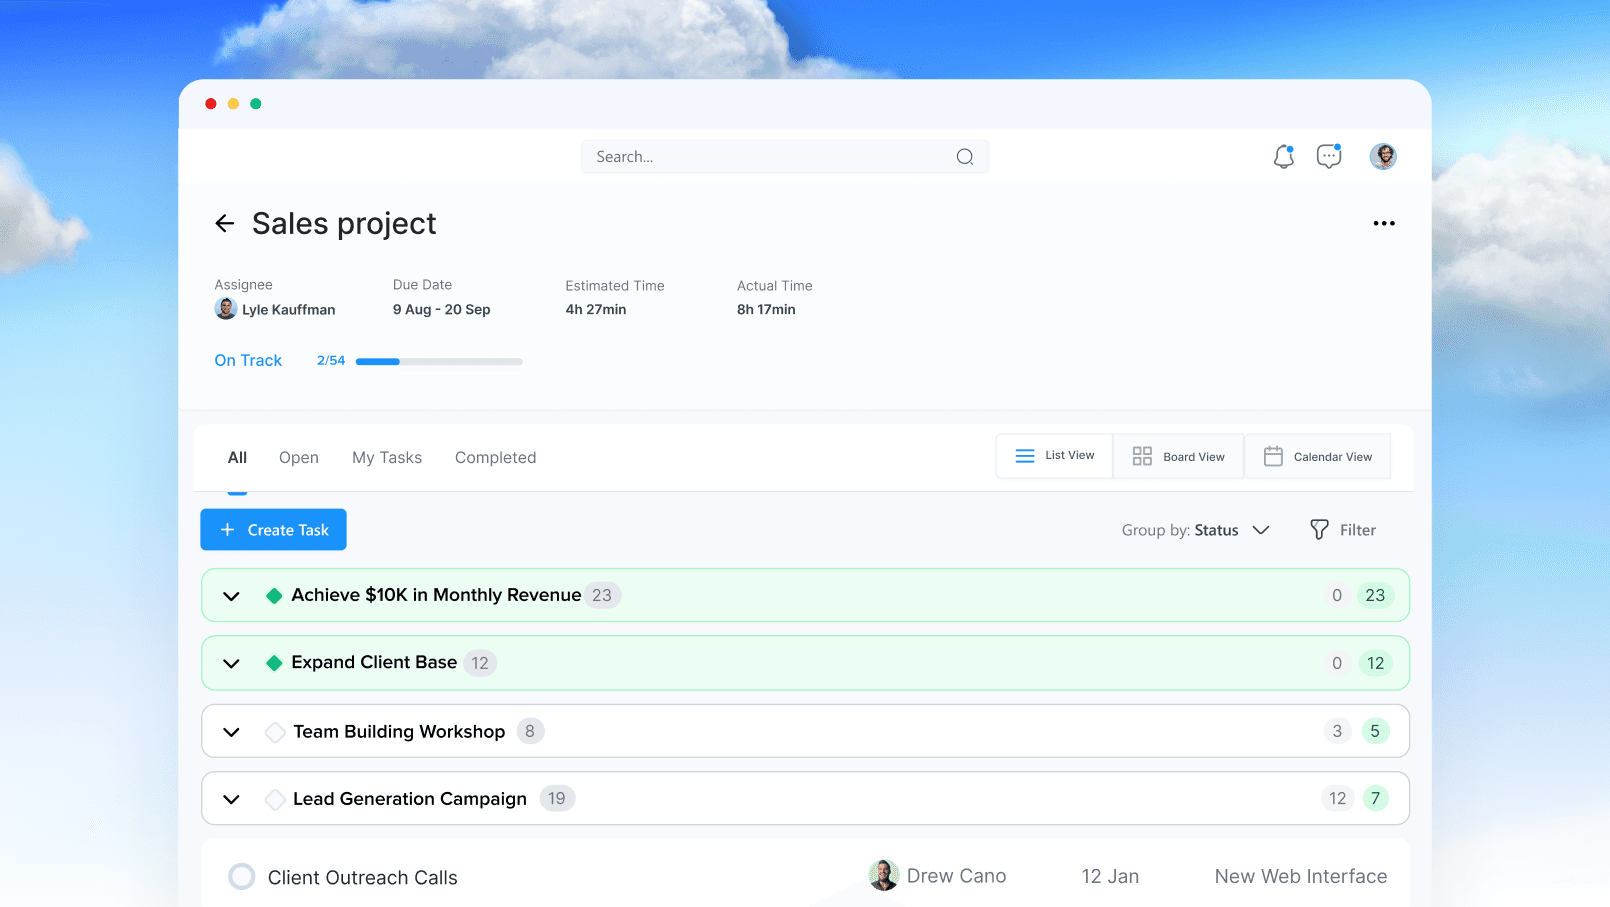Open the chat messages icon
The width and height of the screenshot is (1610, 907).
(x=1329, y=156)
